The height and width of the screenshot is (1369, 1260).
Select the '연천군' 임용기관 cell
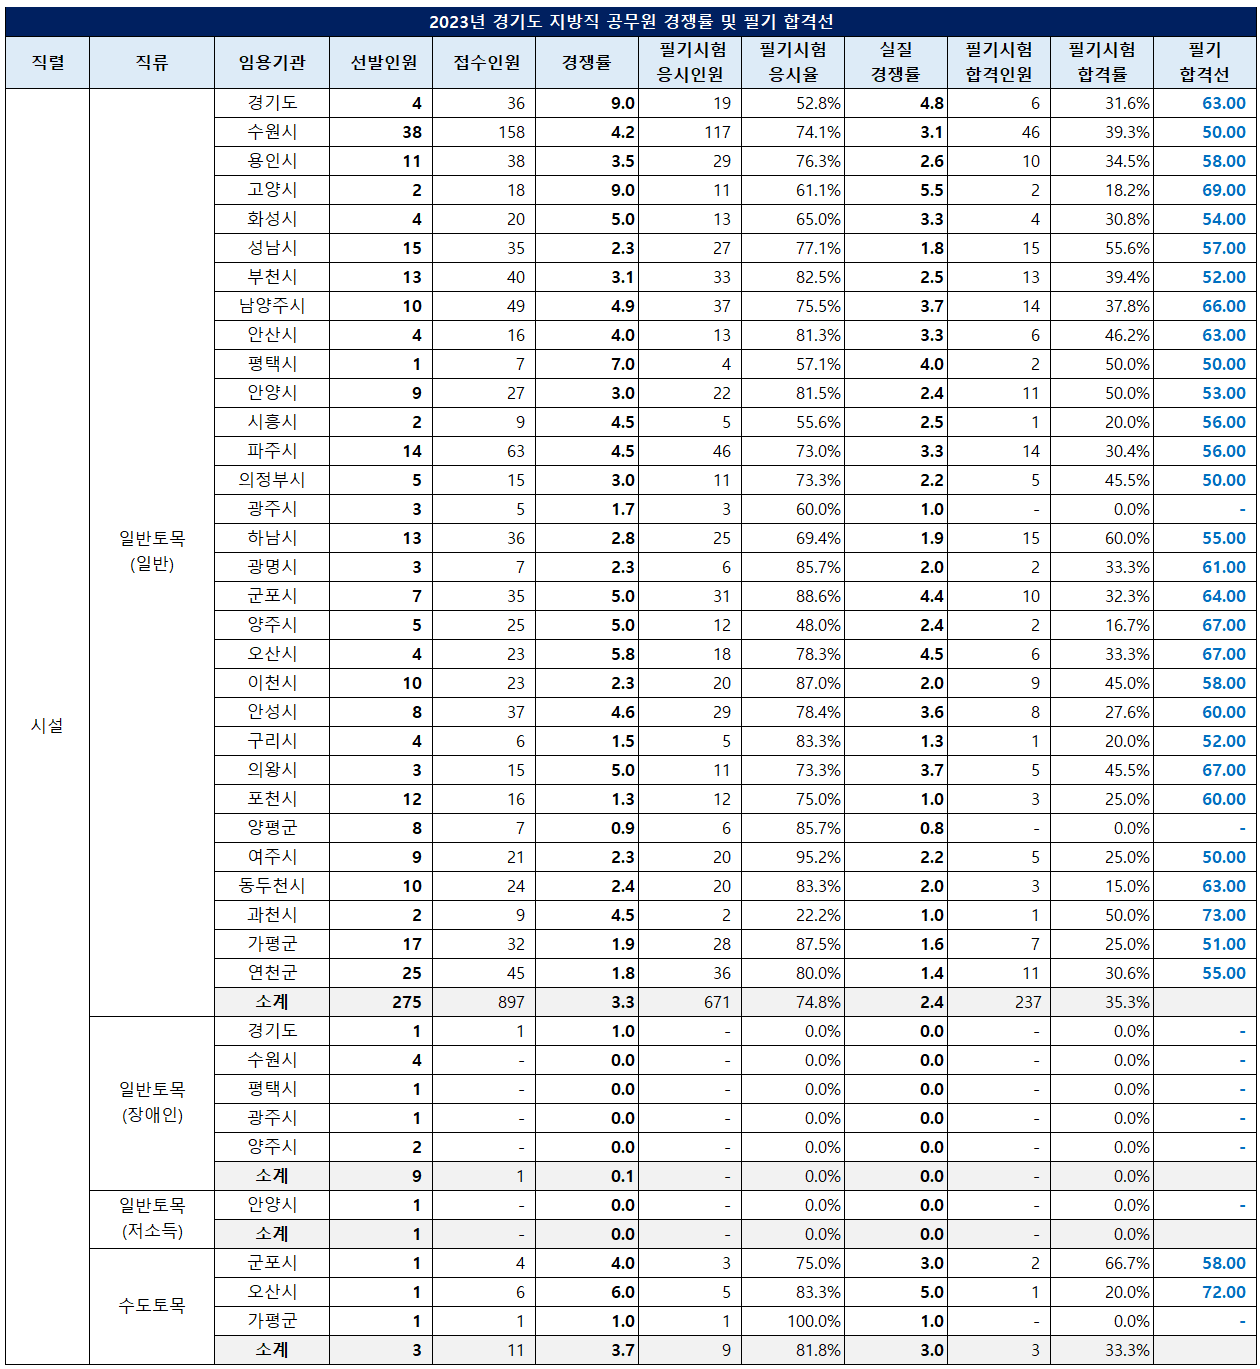272,973
